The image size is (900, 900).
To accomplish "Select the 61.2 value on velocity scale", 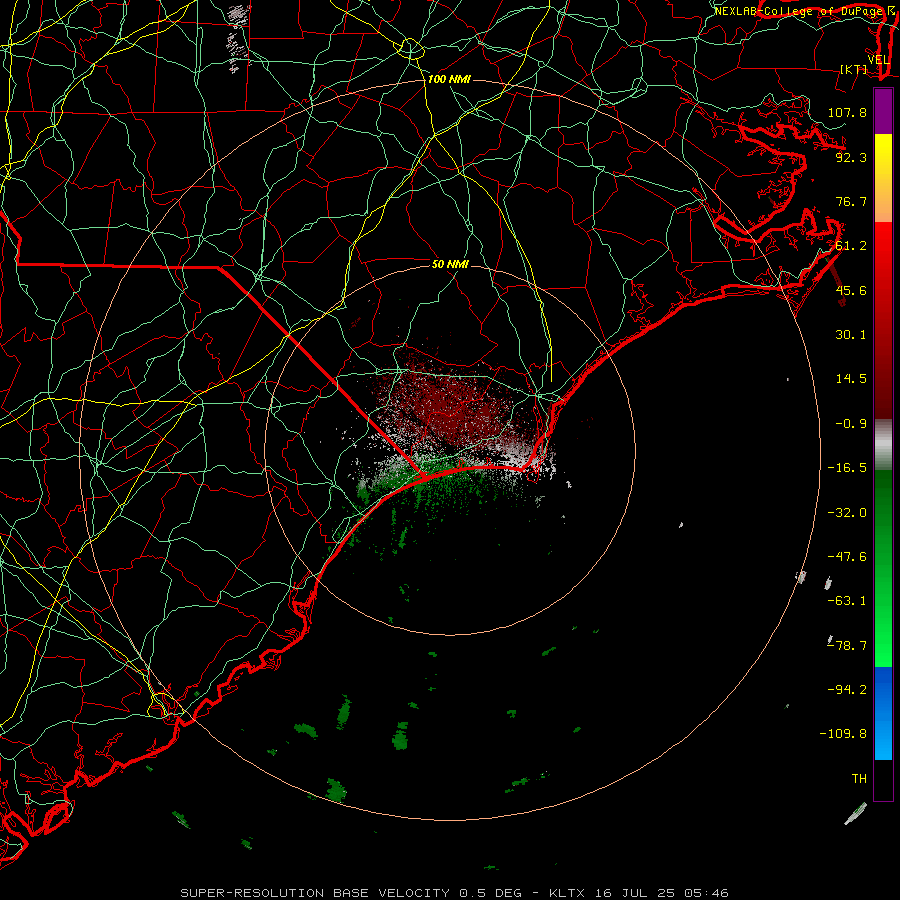I will click(x=851, y=246).
